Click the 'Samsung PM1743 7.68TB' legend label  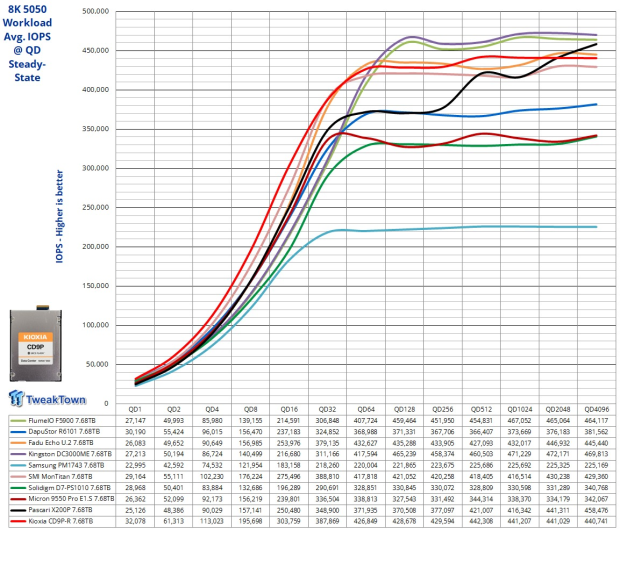pyautogui.click(x=66, y=465)
